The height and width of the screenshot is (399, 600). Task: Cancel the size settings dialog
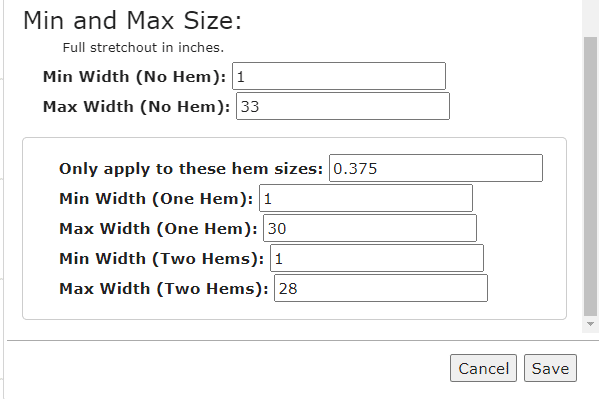pyautogui.click(x=483, y=368)
